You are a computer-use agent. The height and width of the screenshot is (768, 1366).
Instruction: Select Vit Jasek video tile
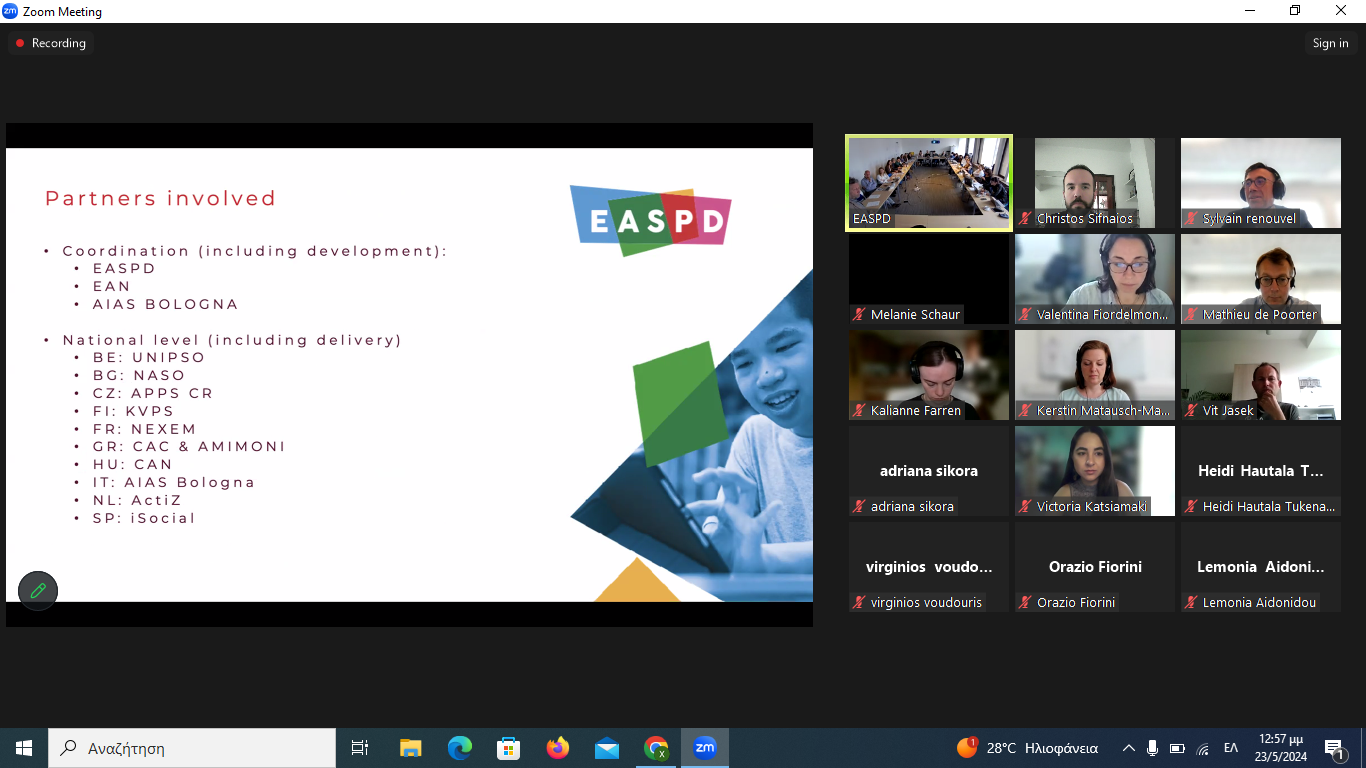click(1261, 375)
